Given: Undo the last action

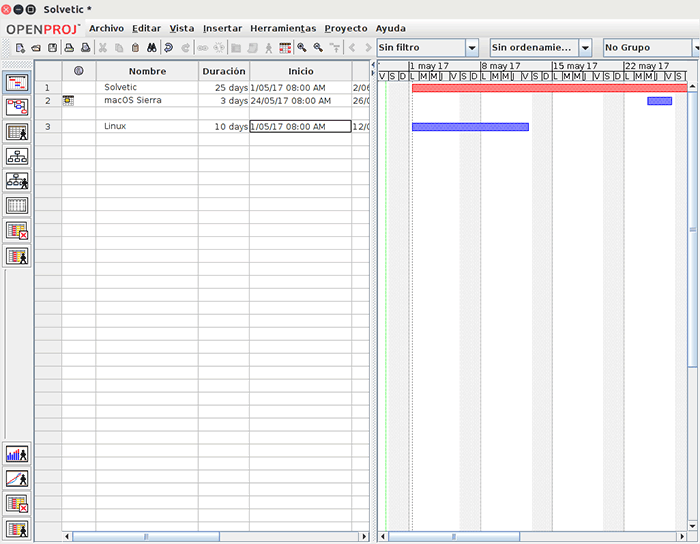Looking at the screenshot, I should (169, 47).
